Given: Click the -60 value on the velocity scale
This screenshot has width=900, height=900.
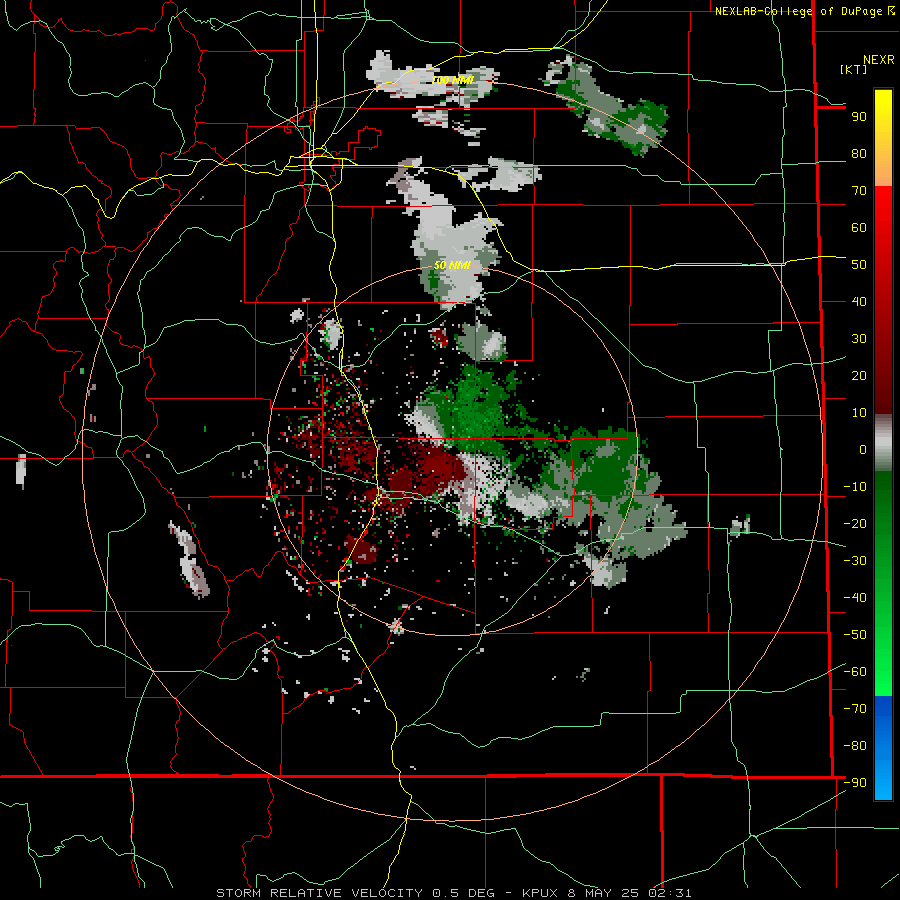Looking at the screenshot, I should [x=855, y=672].
